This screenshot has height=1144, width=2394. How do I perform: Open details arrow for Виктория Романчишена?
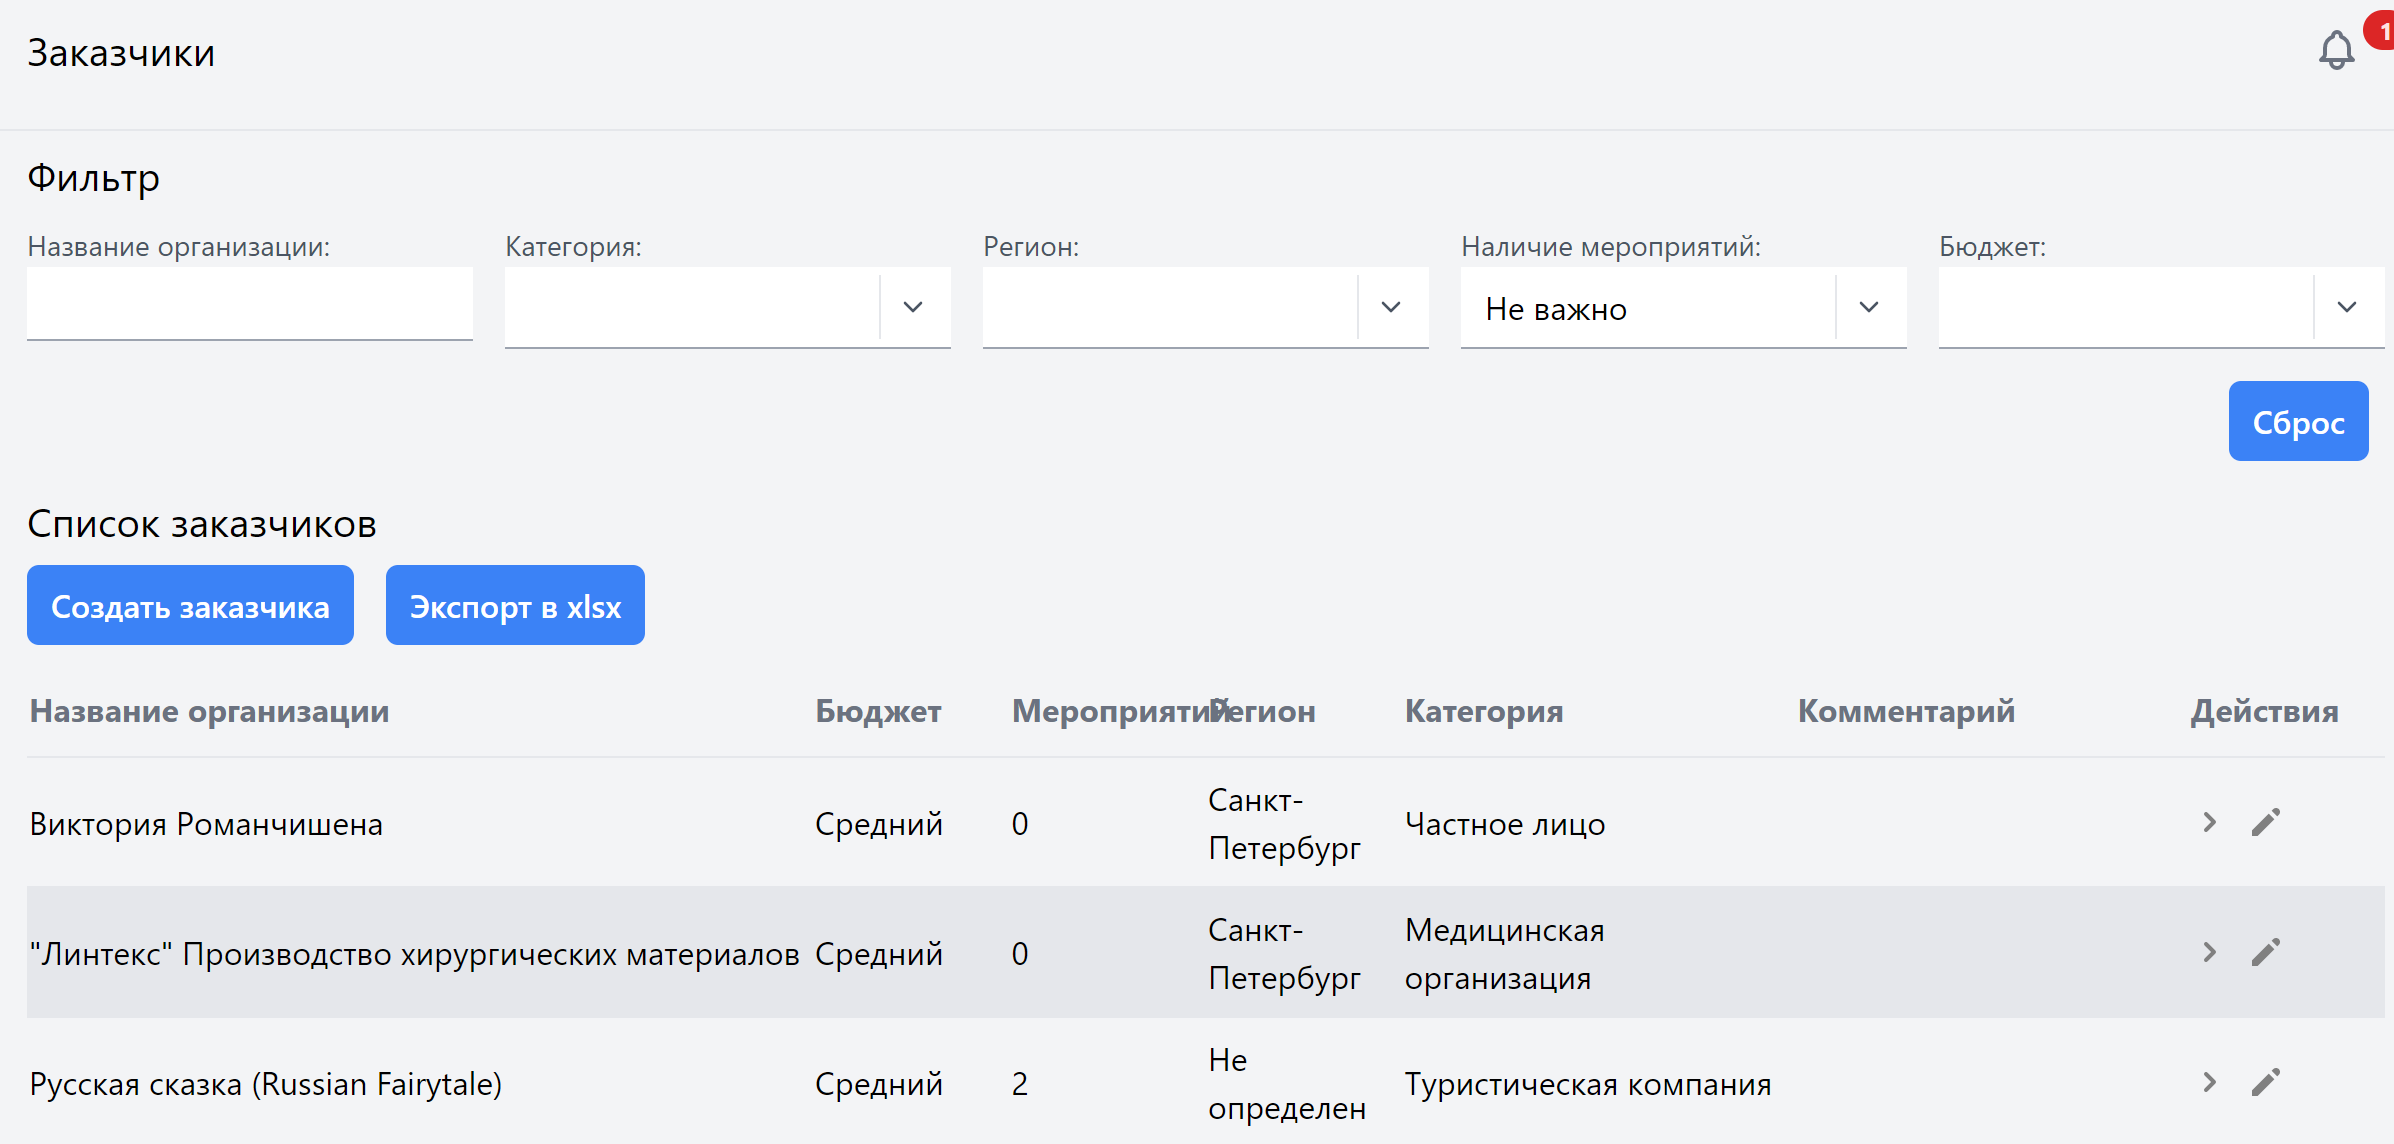[x=2210, y=822]
